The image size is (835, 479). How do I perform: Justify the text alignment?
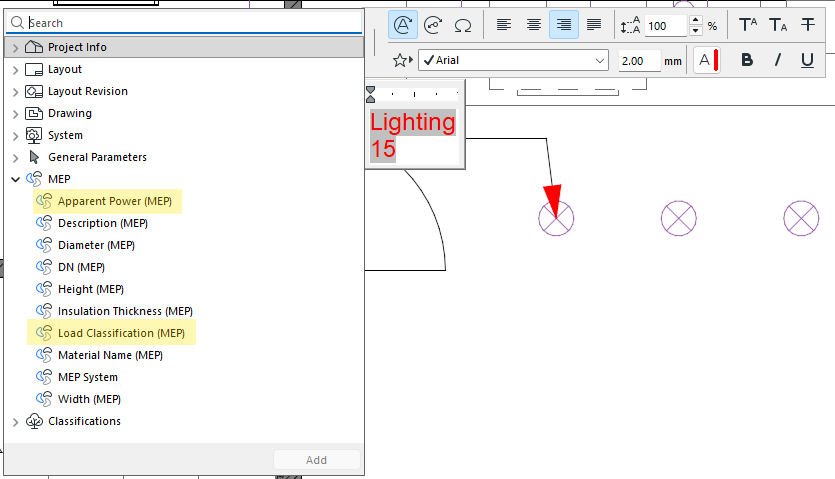[594, 25]
